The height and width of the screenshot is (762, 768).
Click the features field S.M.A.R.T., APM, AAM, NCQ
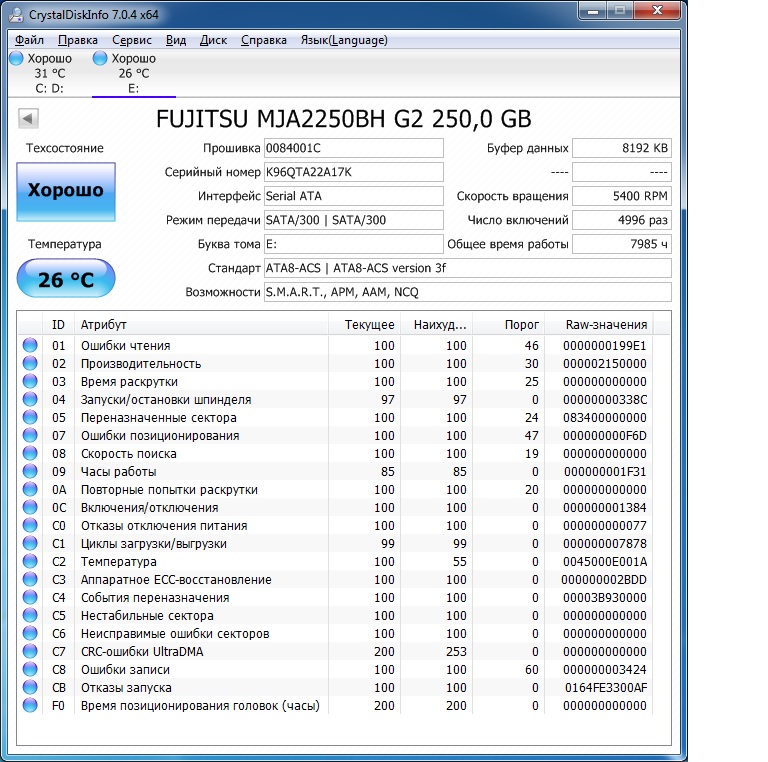[x=468, y=292]
